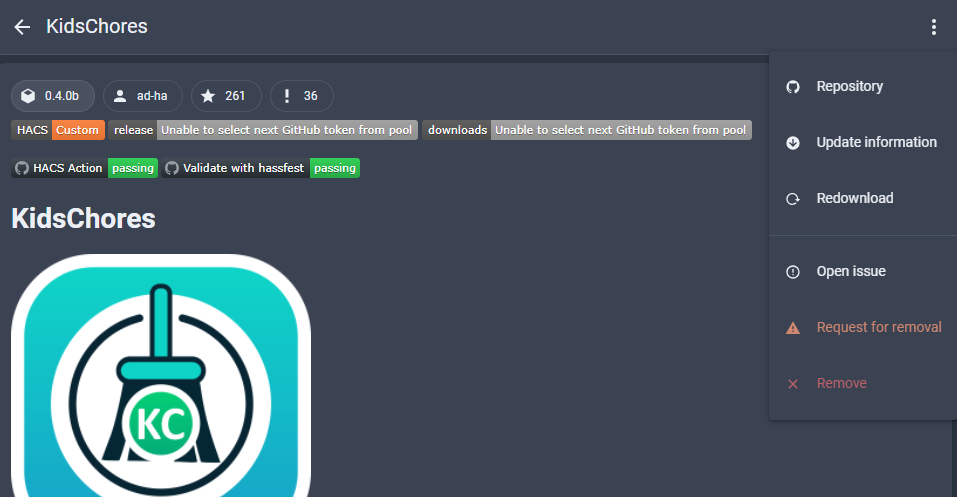Viewport: 957px width, 497px height.
Task: Select Repository from the menu
Action: (863, 87)
